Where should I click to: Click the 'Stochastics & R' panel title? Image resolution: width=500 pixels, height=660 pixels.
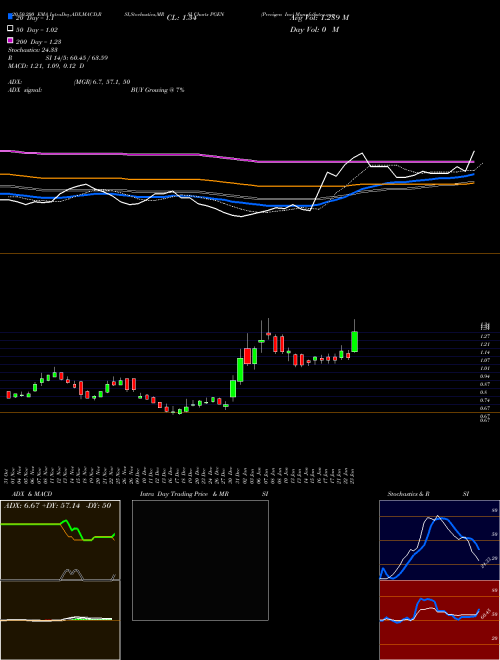point(409,494)
